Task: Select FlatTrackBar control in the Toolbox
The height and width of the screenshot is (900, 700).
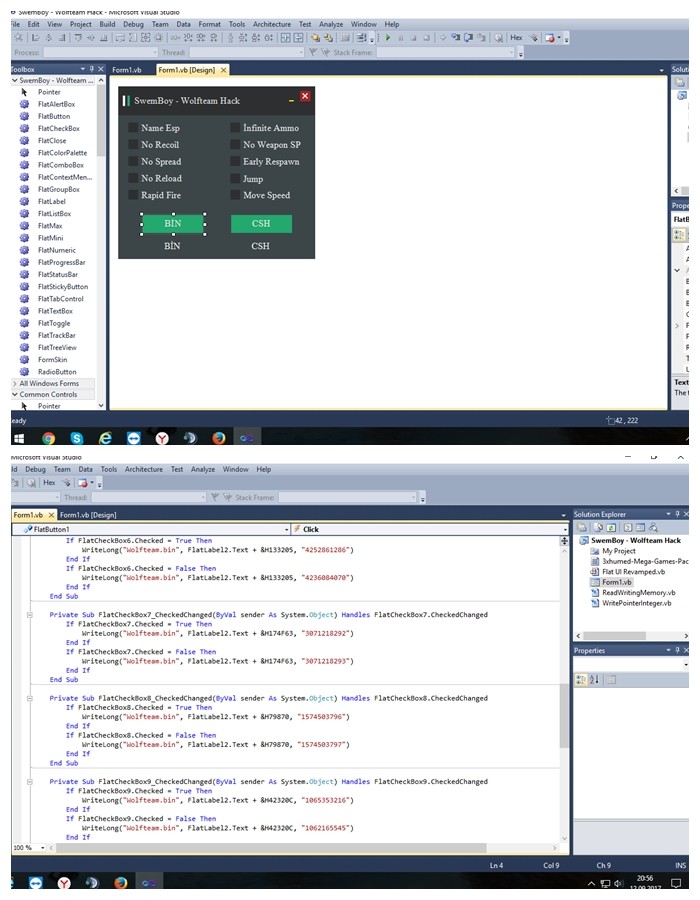Action: 56,335
